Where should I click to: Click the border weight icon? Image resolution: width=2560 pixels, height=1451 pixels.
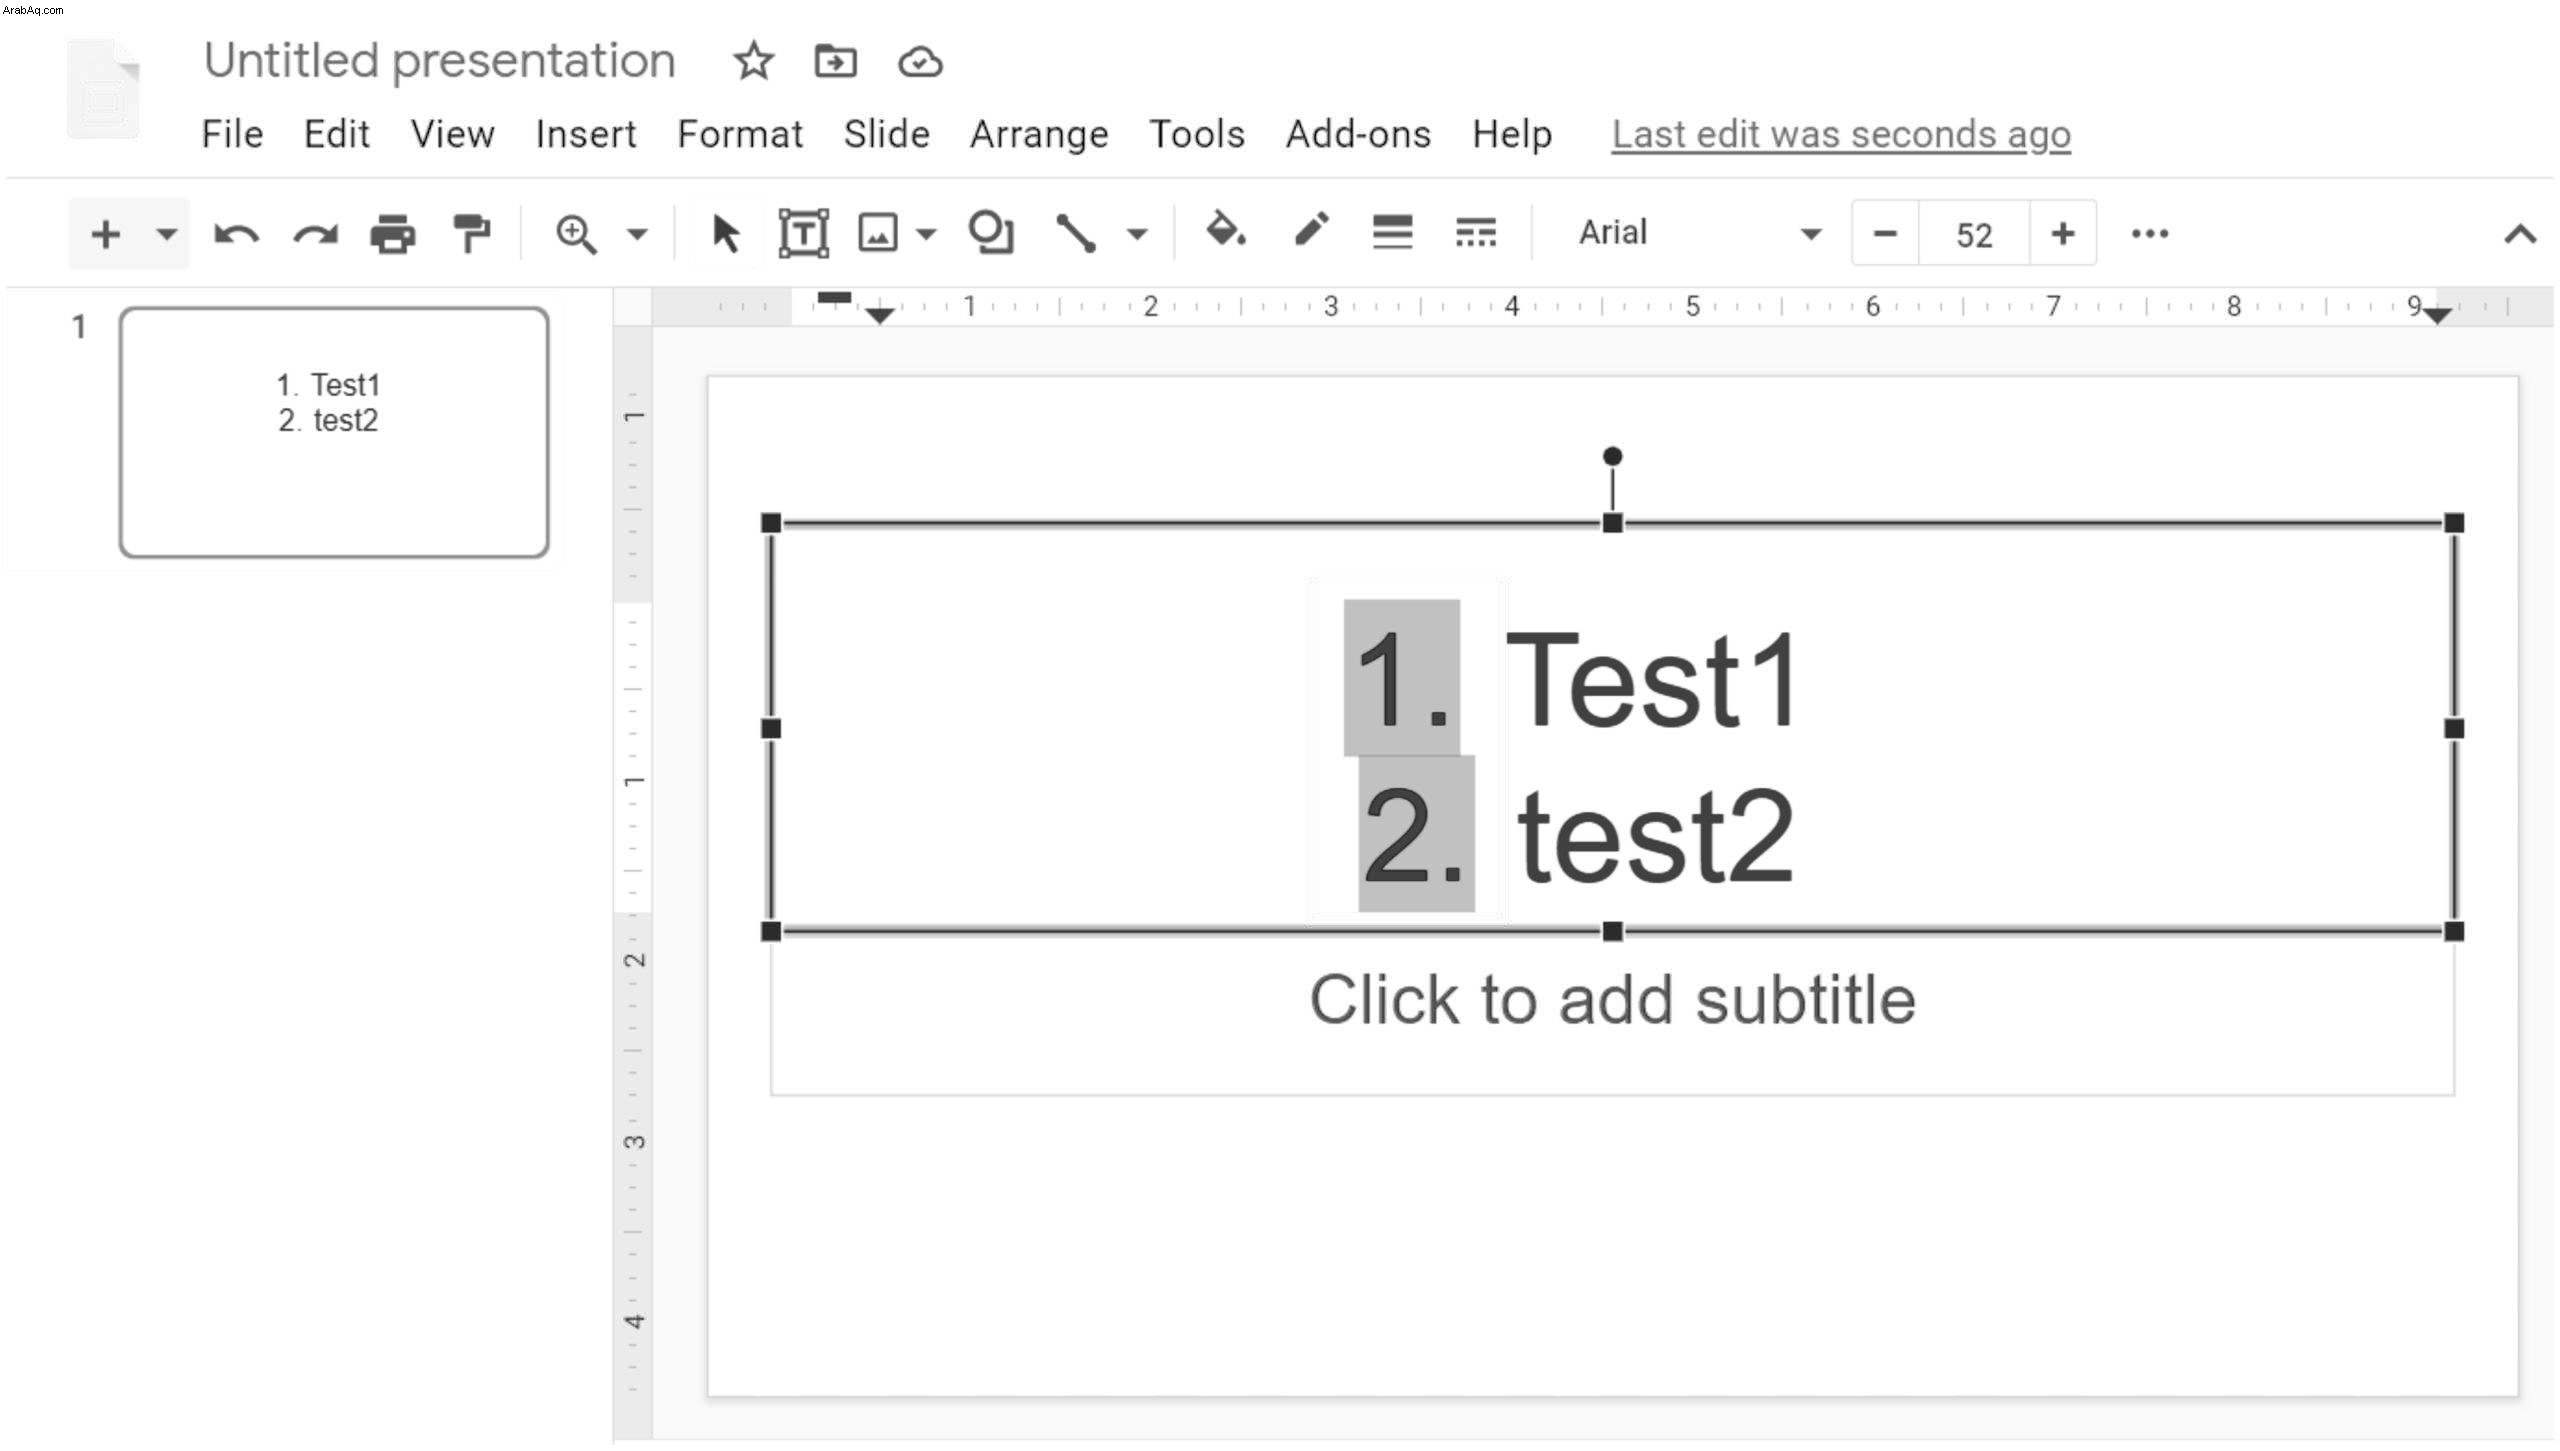click(1392, 233)
